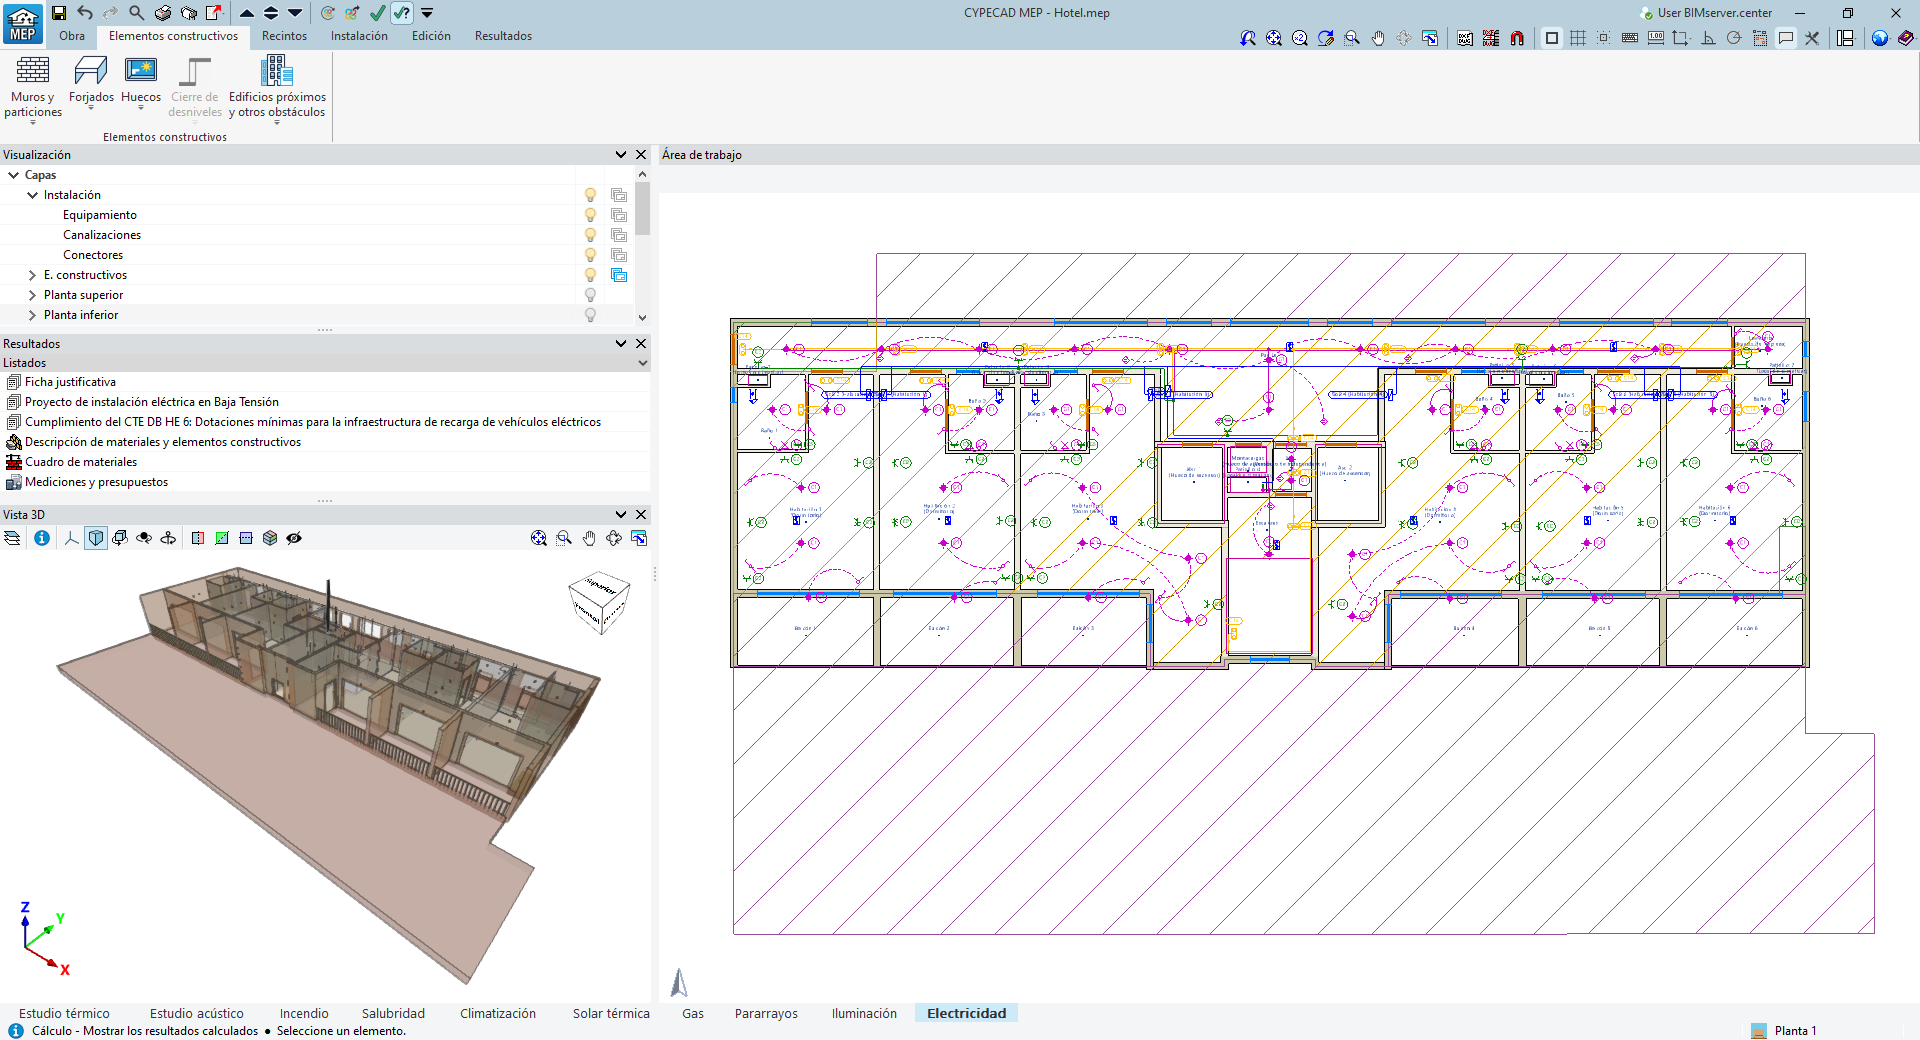
Task: Toggle visibility bulb for Equipamiento layer
Action: [x=590, y=215]
